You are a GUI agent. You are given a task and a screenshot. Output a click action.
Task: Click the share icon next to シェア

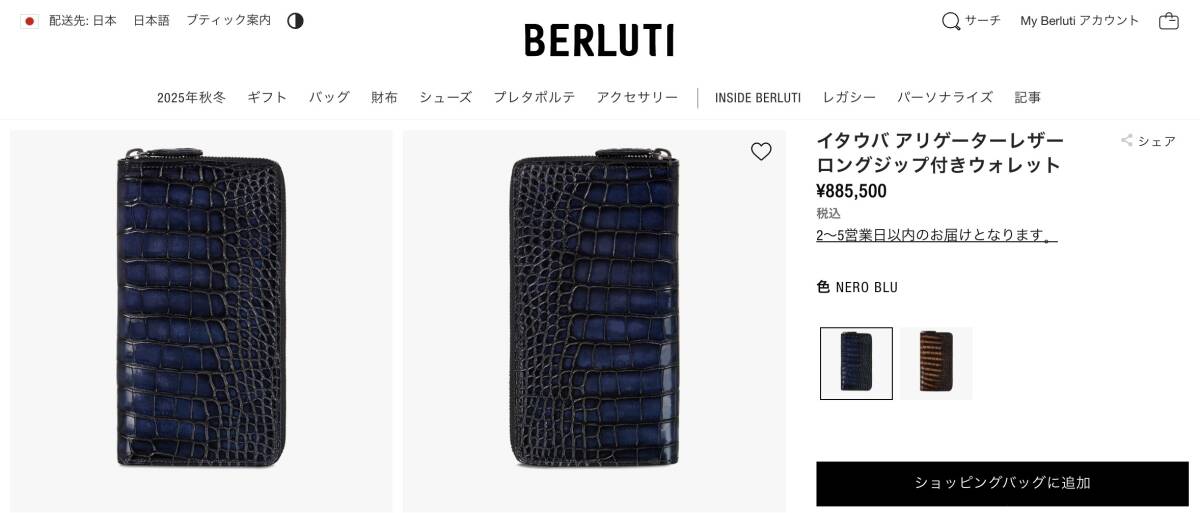1127,141
